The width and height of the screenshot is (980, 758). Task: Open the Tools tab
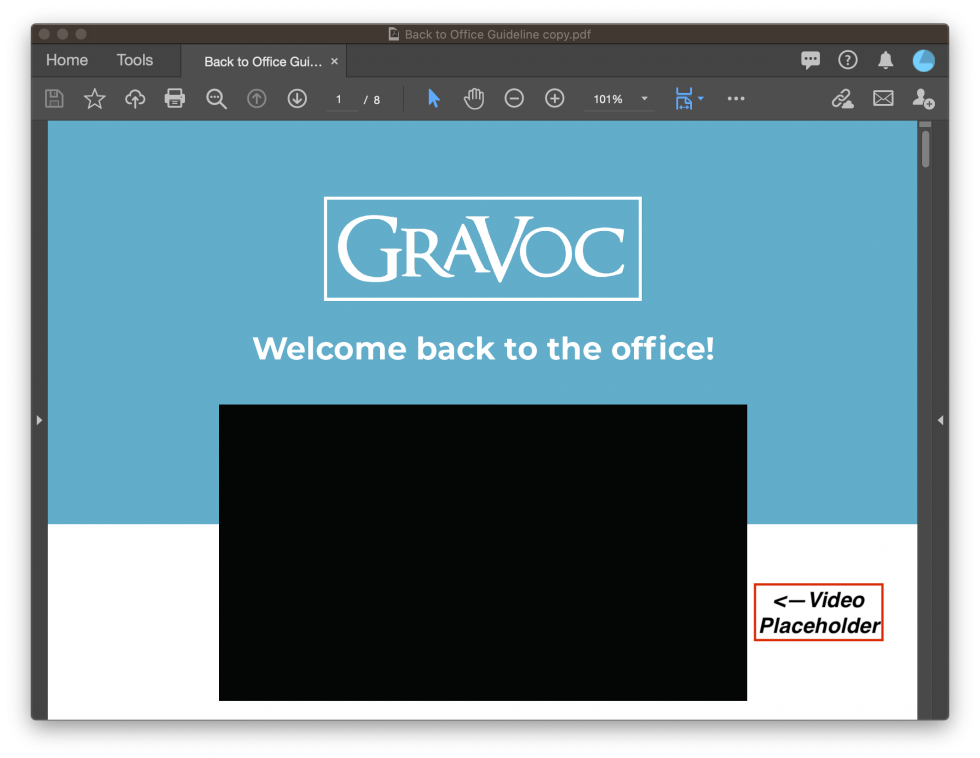(x=134, y=60)
